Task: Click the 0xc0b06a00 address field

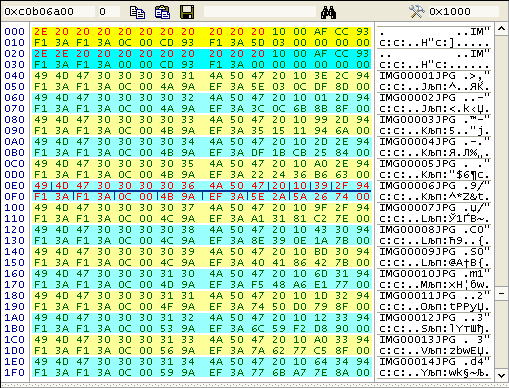Action: [x=49, y=12]
